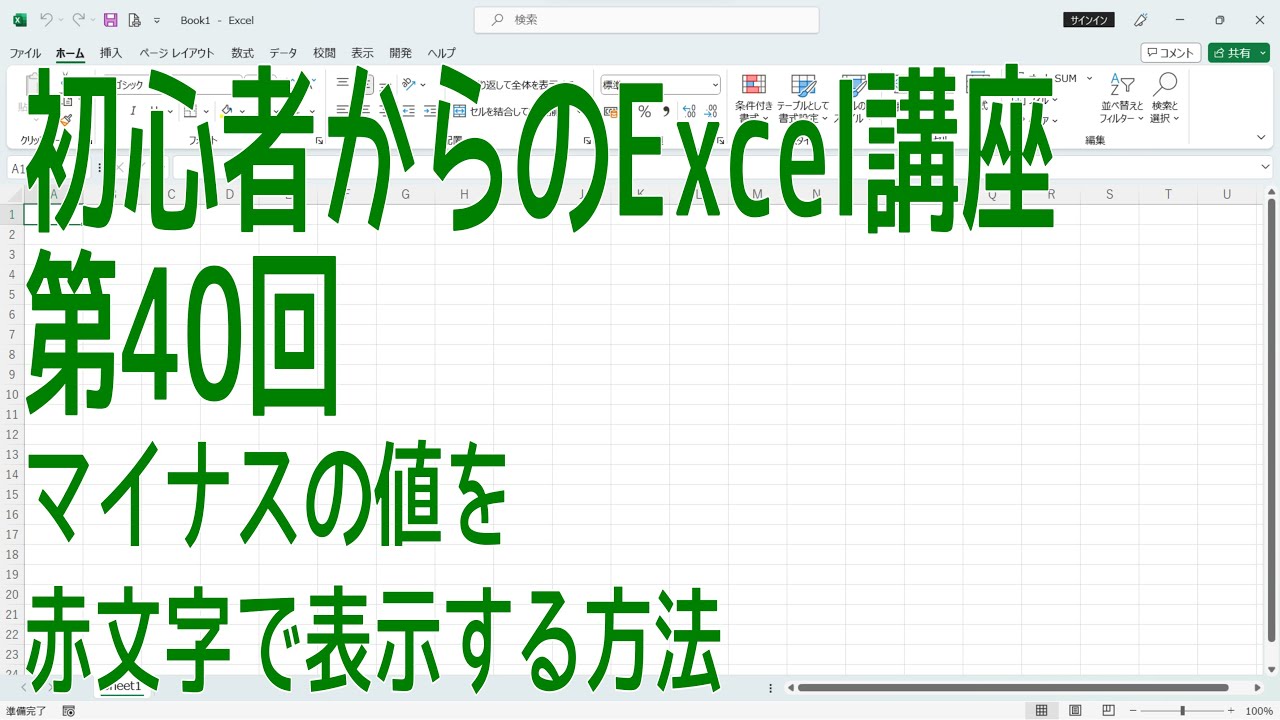
Task: Open the SUM dropdown arrow
Action: [1089, 78]
